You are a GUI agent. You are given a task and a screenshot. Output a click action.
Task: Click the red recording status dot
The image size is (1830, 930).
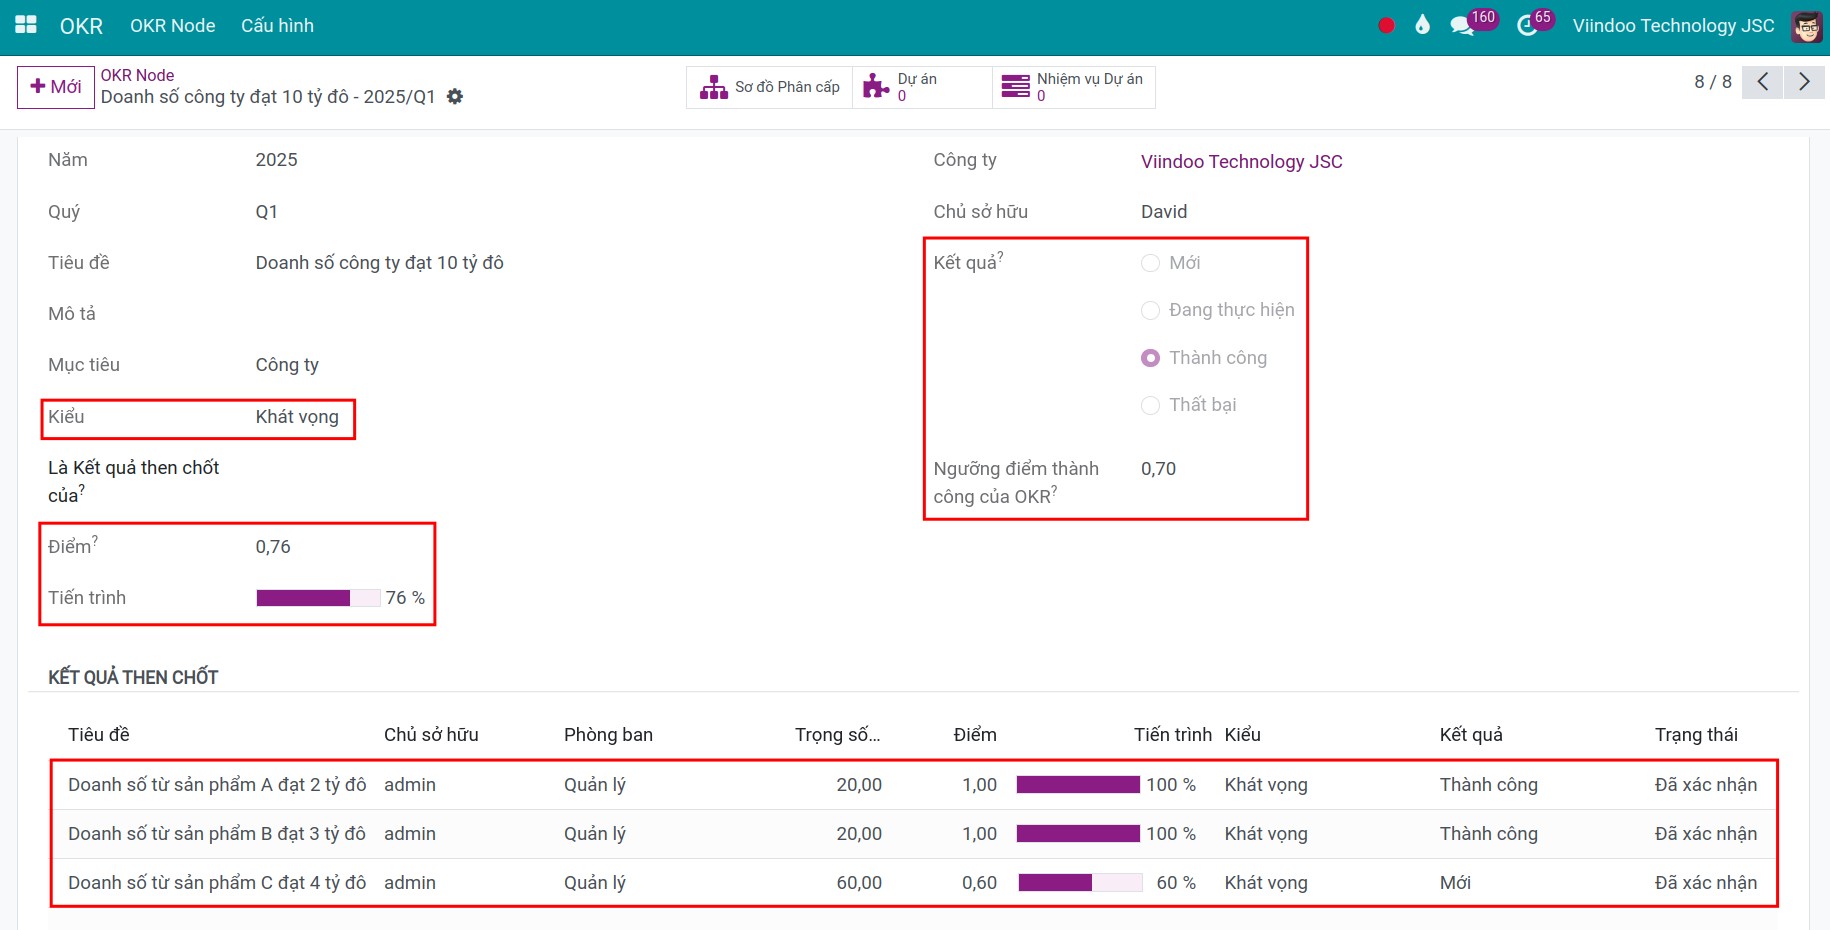pyautogui.click(x=1386, y=26)
